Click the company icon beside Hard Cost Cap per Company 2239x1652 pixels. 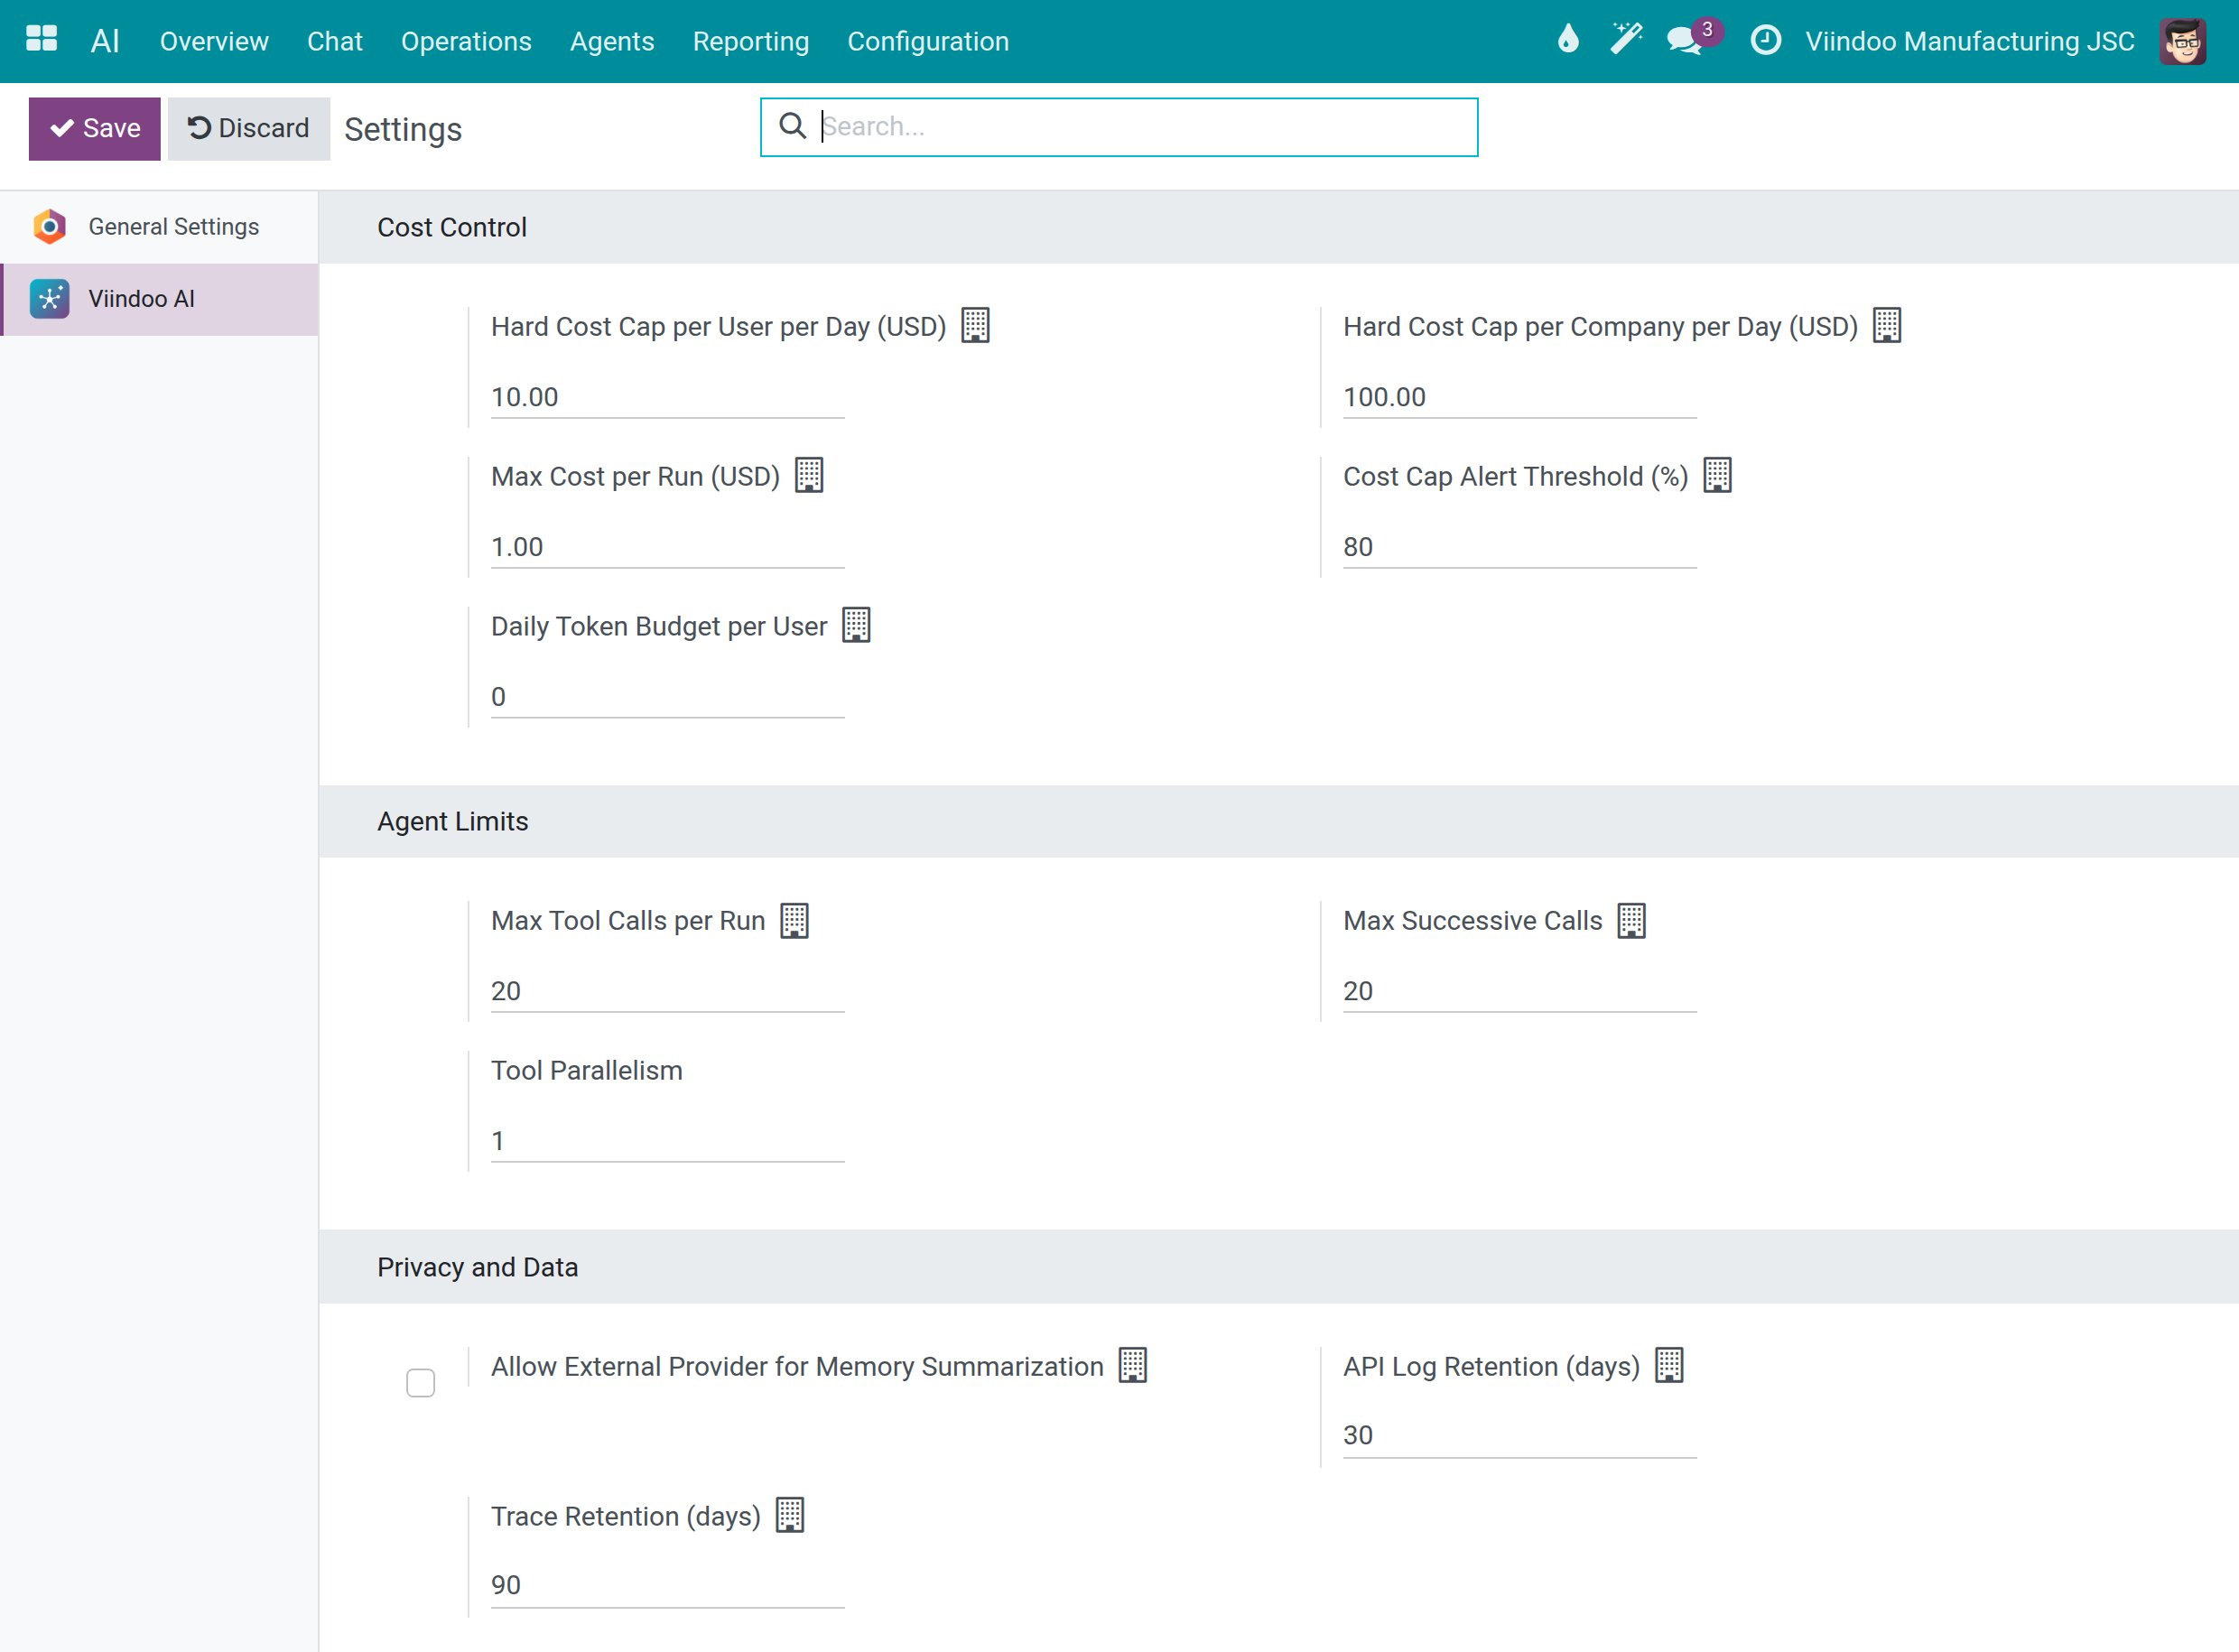click(x=1886, y=325)
